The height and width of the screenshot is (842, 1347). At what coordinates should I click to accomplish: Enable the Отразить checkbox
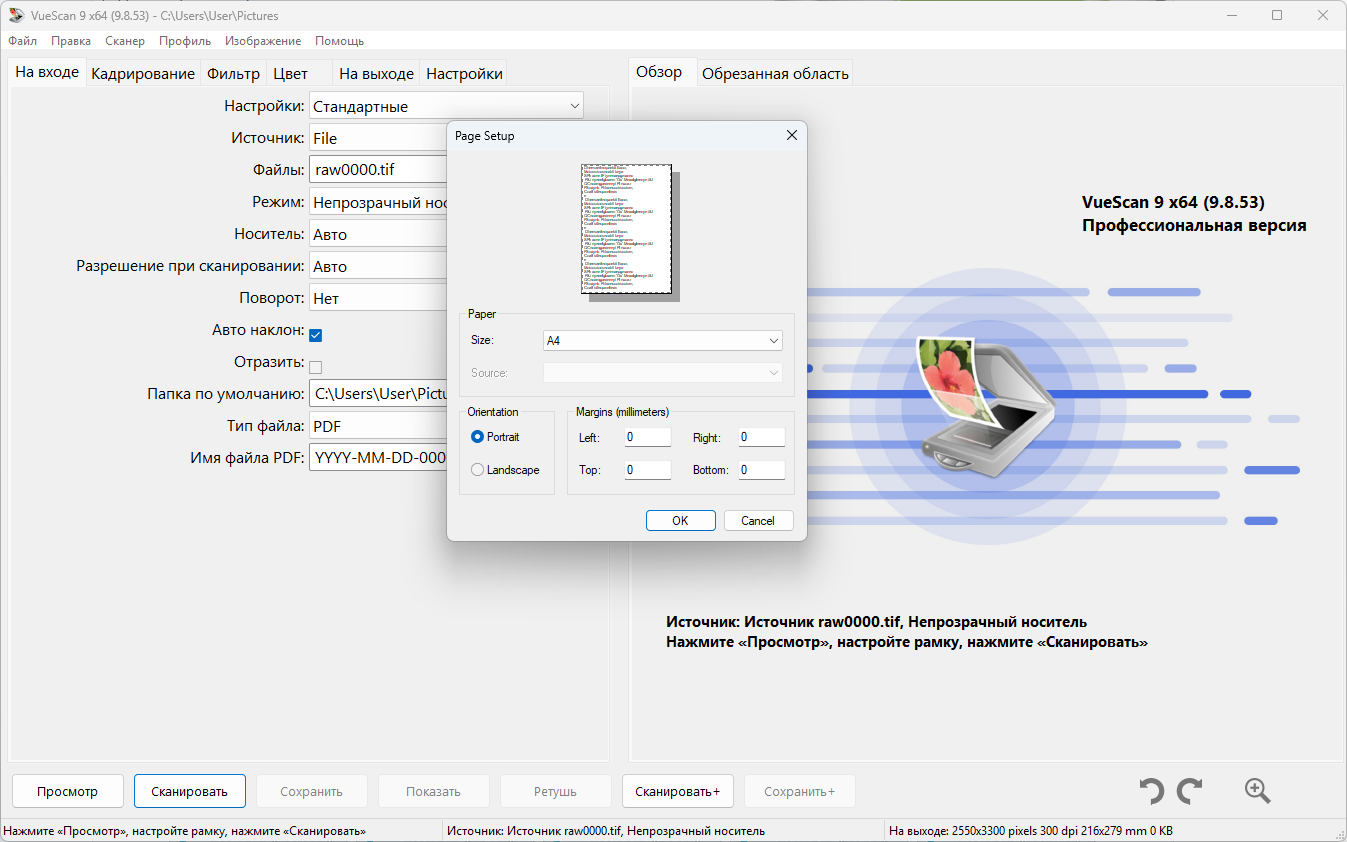coord(315,367)
